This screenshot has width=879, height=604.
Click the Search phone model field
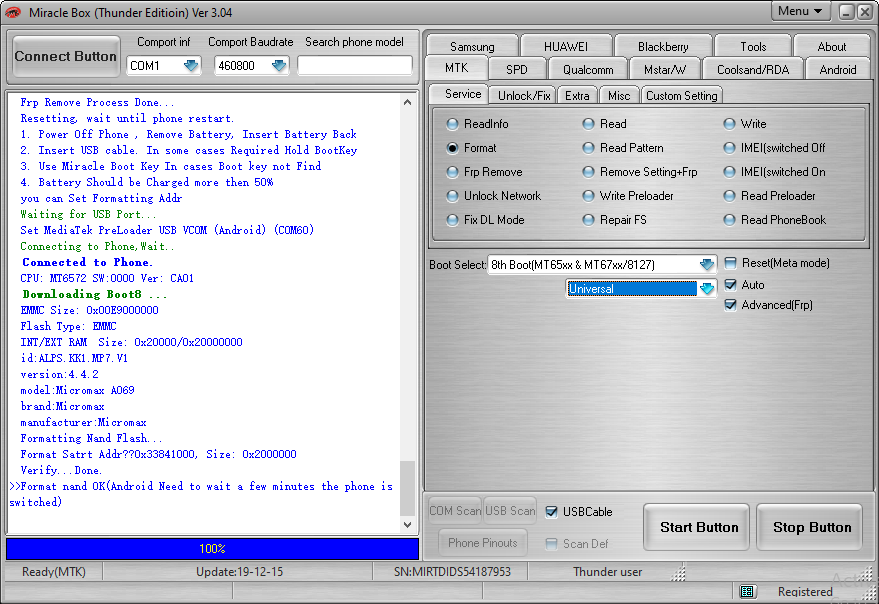(x=355, y=66)
